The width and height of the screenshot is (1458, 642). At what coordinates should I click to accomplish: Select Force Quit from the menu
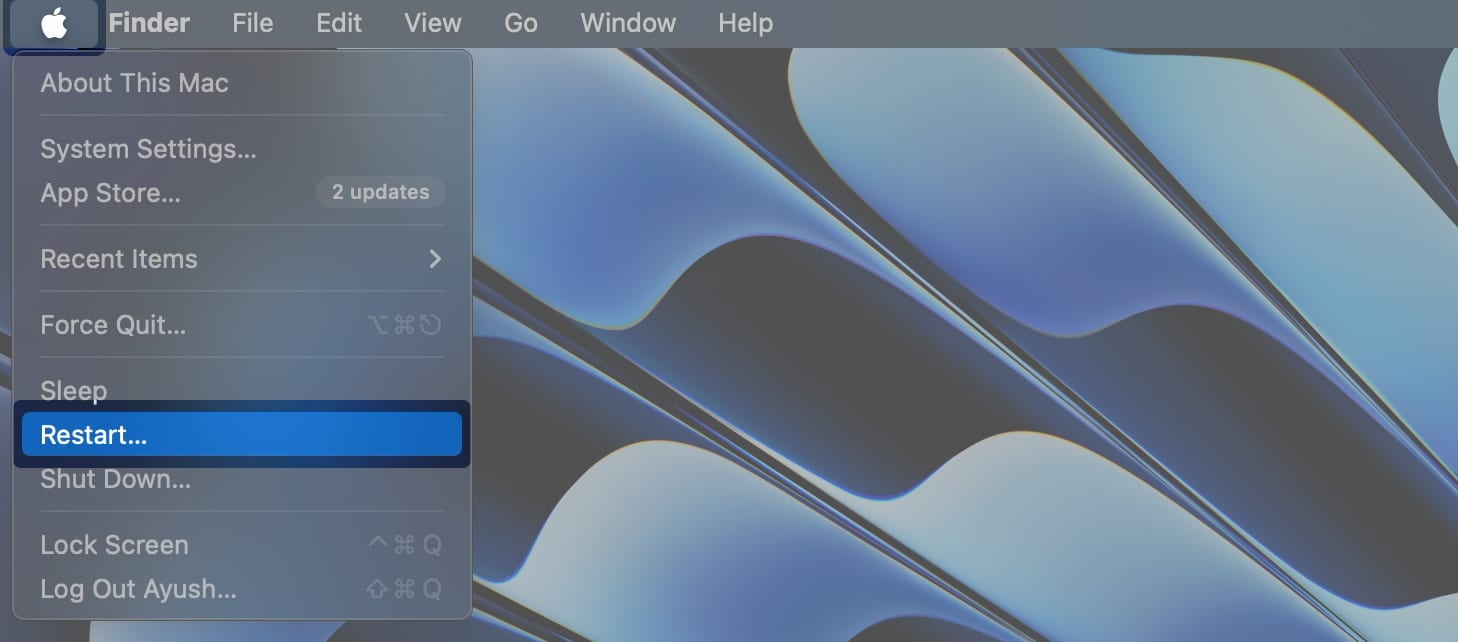pos(113,325)
